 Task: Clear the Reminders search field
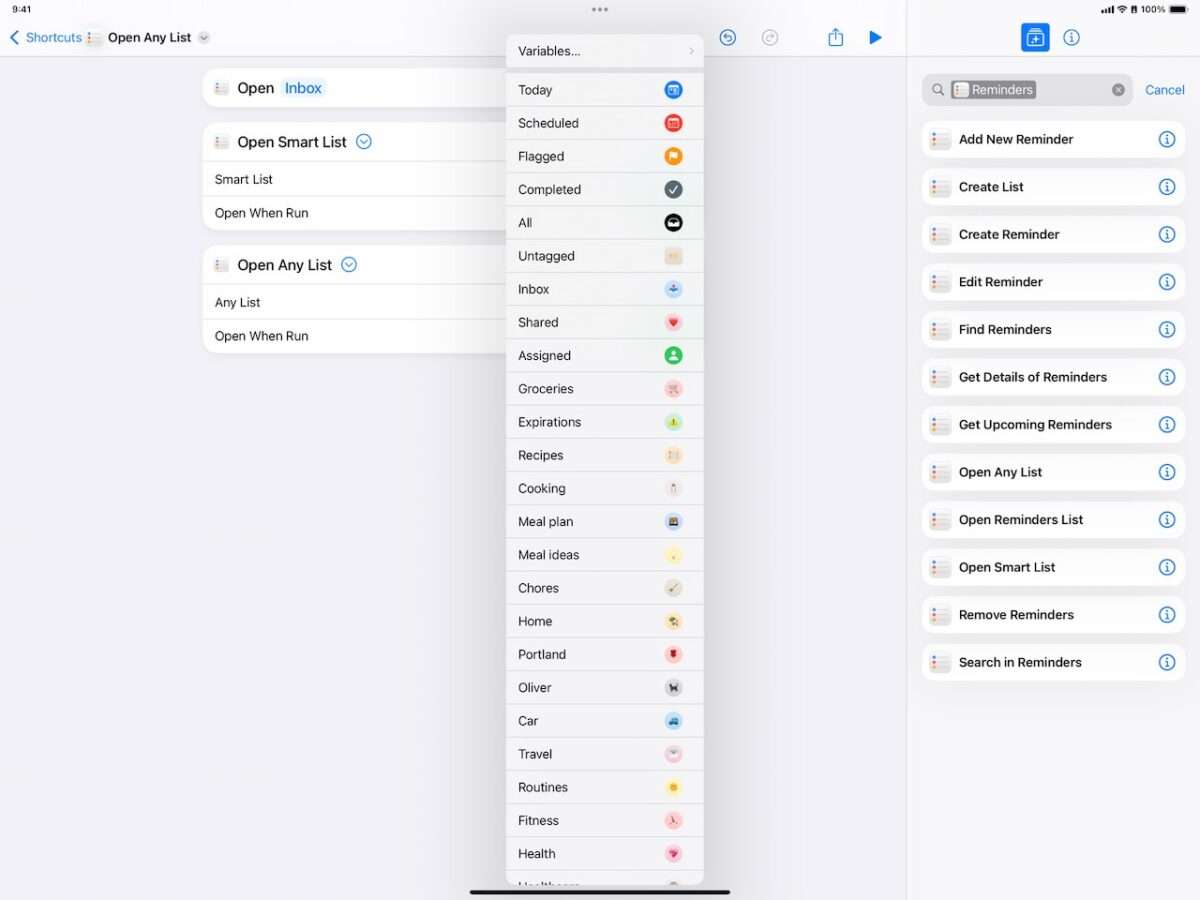click(x=1118, y=90)
